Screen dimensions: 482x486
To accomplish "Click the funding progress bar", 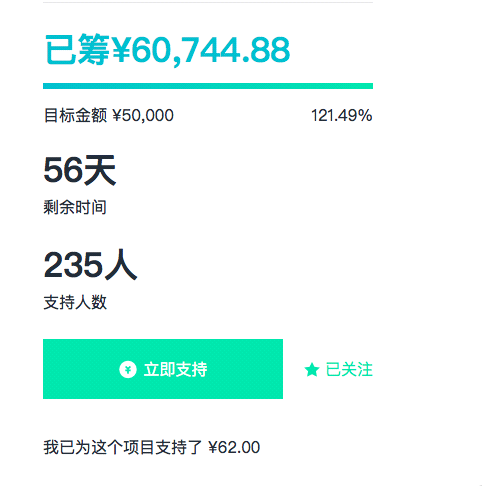I will [208, 86].
